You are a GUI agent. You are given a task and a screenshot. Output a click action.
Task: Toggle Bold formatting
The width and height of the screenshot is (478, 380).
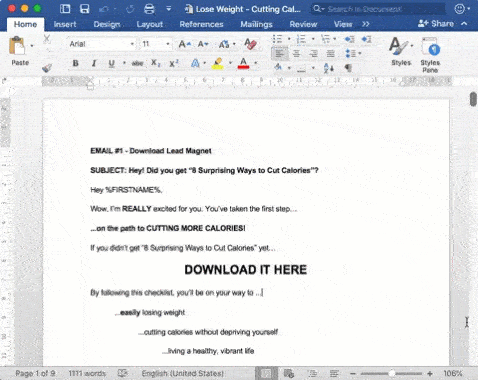tap(76, 63)
